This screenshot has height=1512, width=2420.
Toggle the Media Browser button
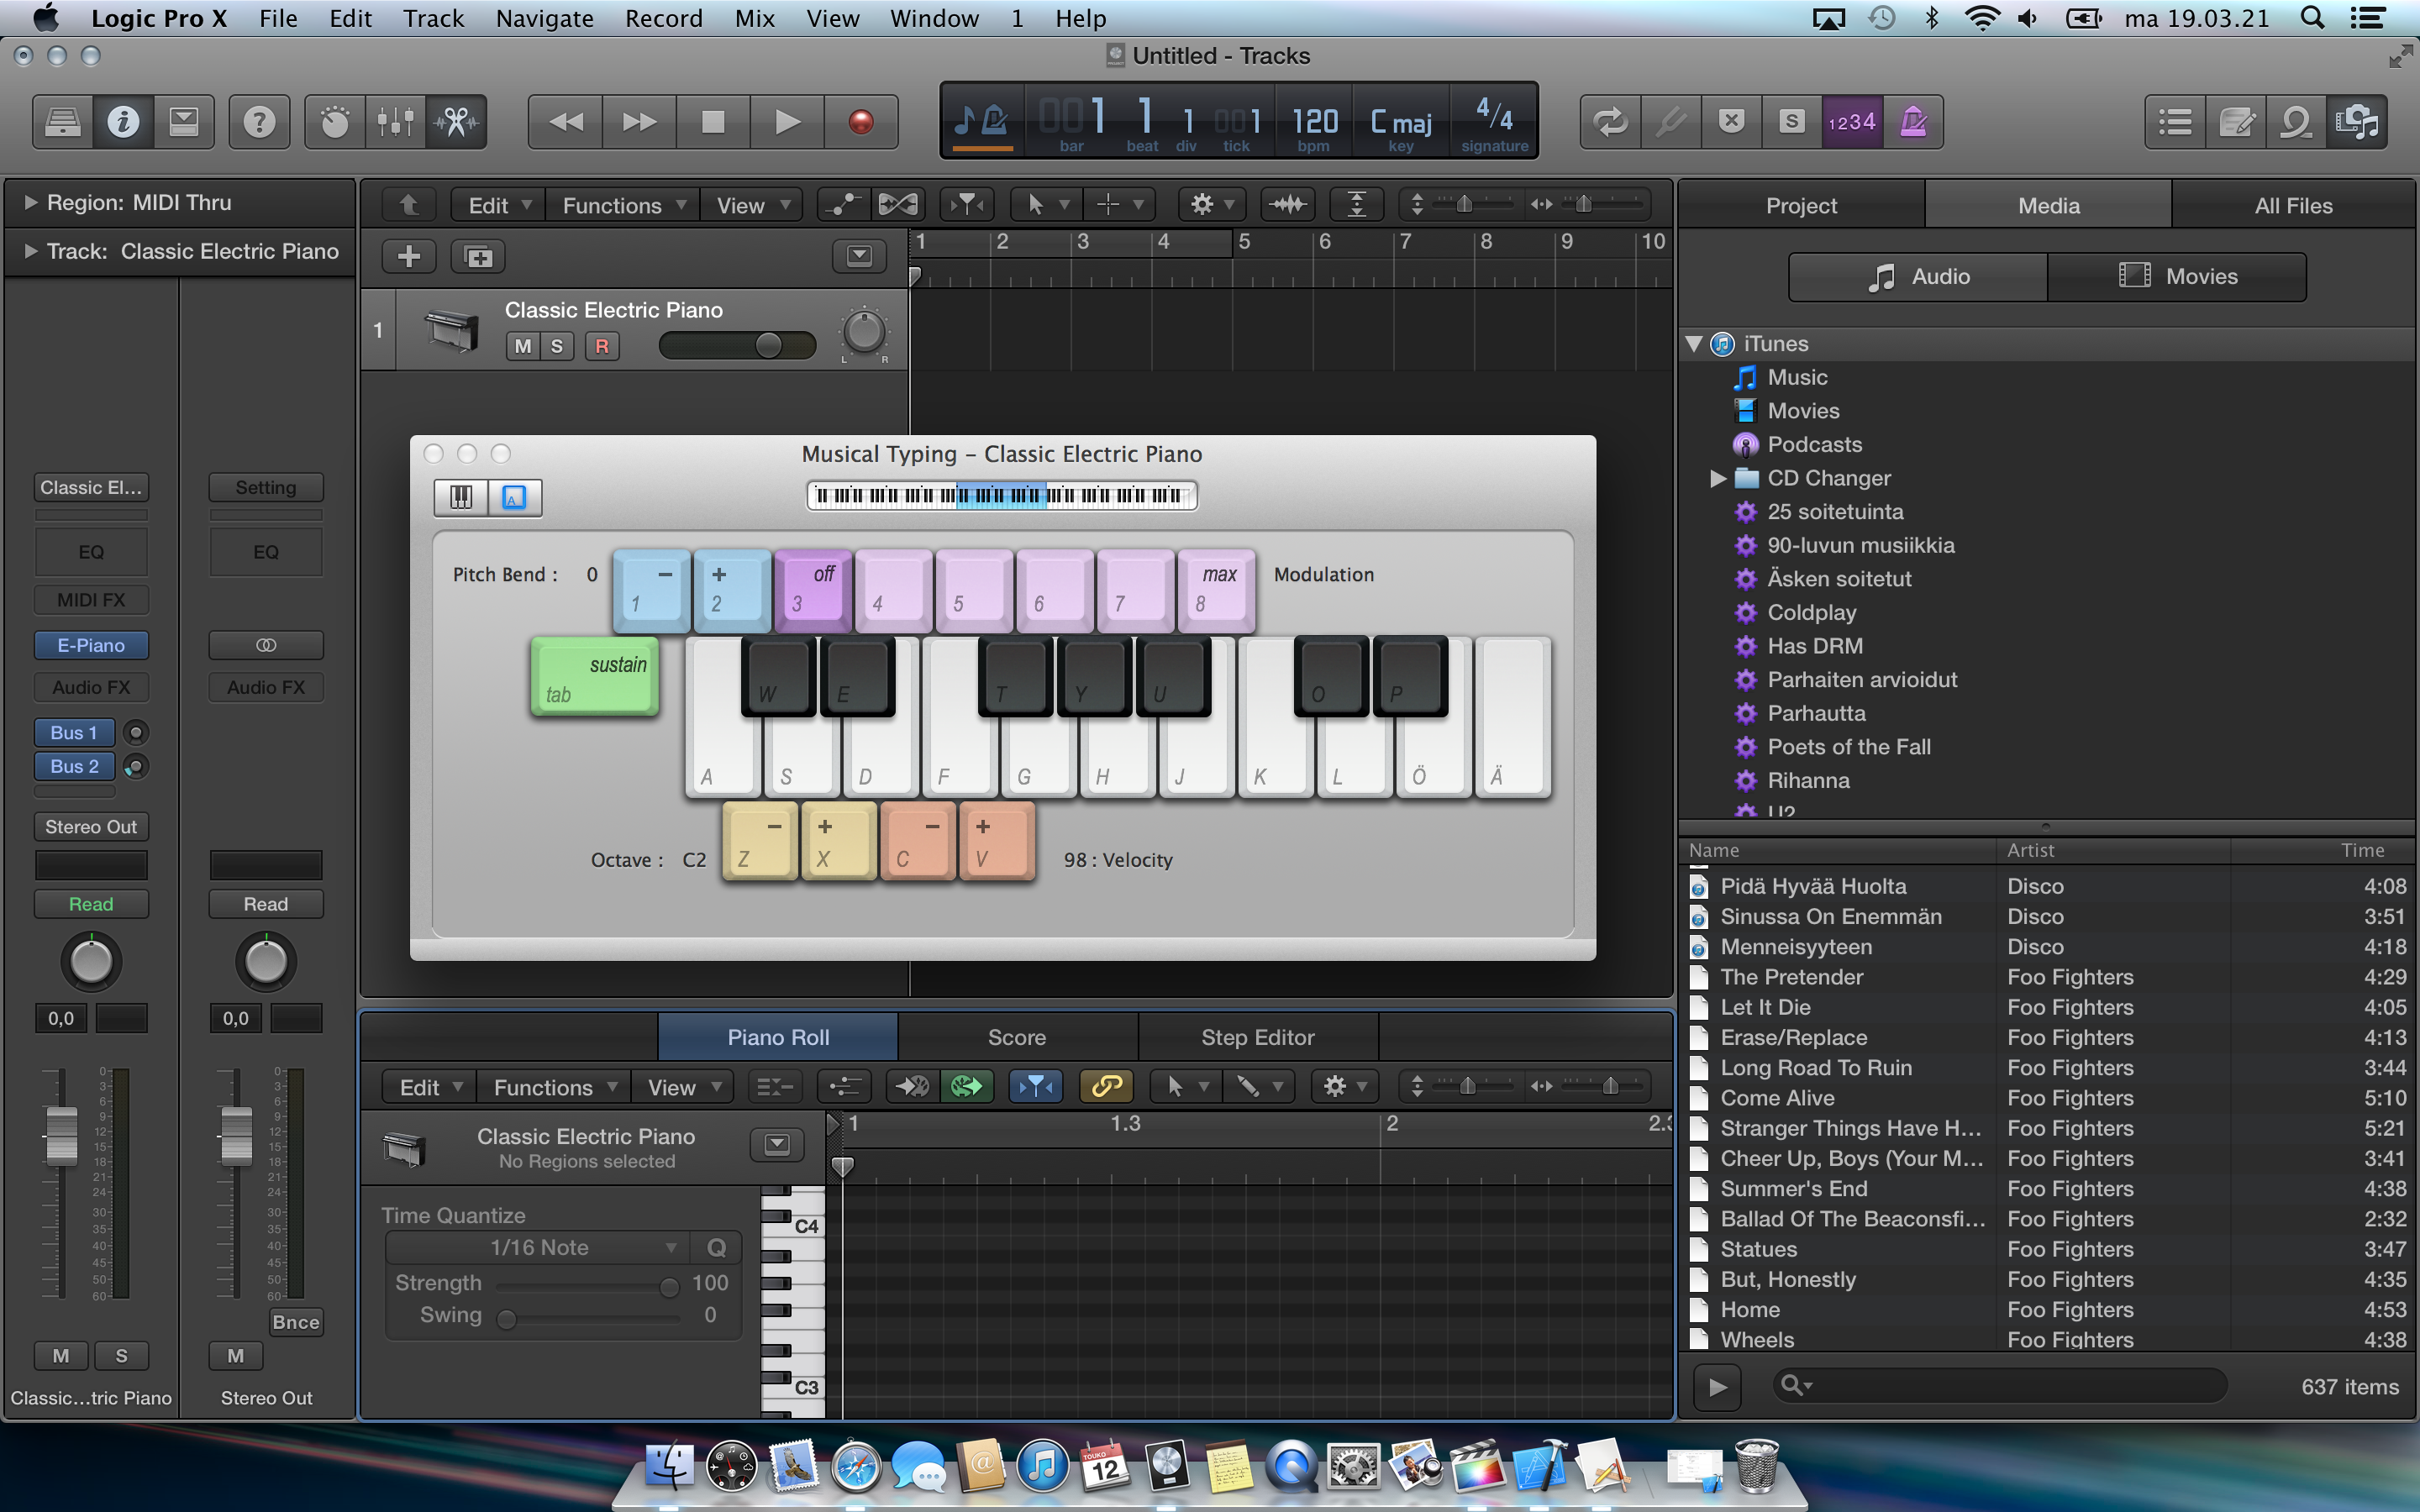[x=2357, y=122]
